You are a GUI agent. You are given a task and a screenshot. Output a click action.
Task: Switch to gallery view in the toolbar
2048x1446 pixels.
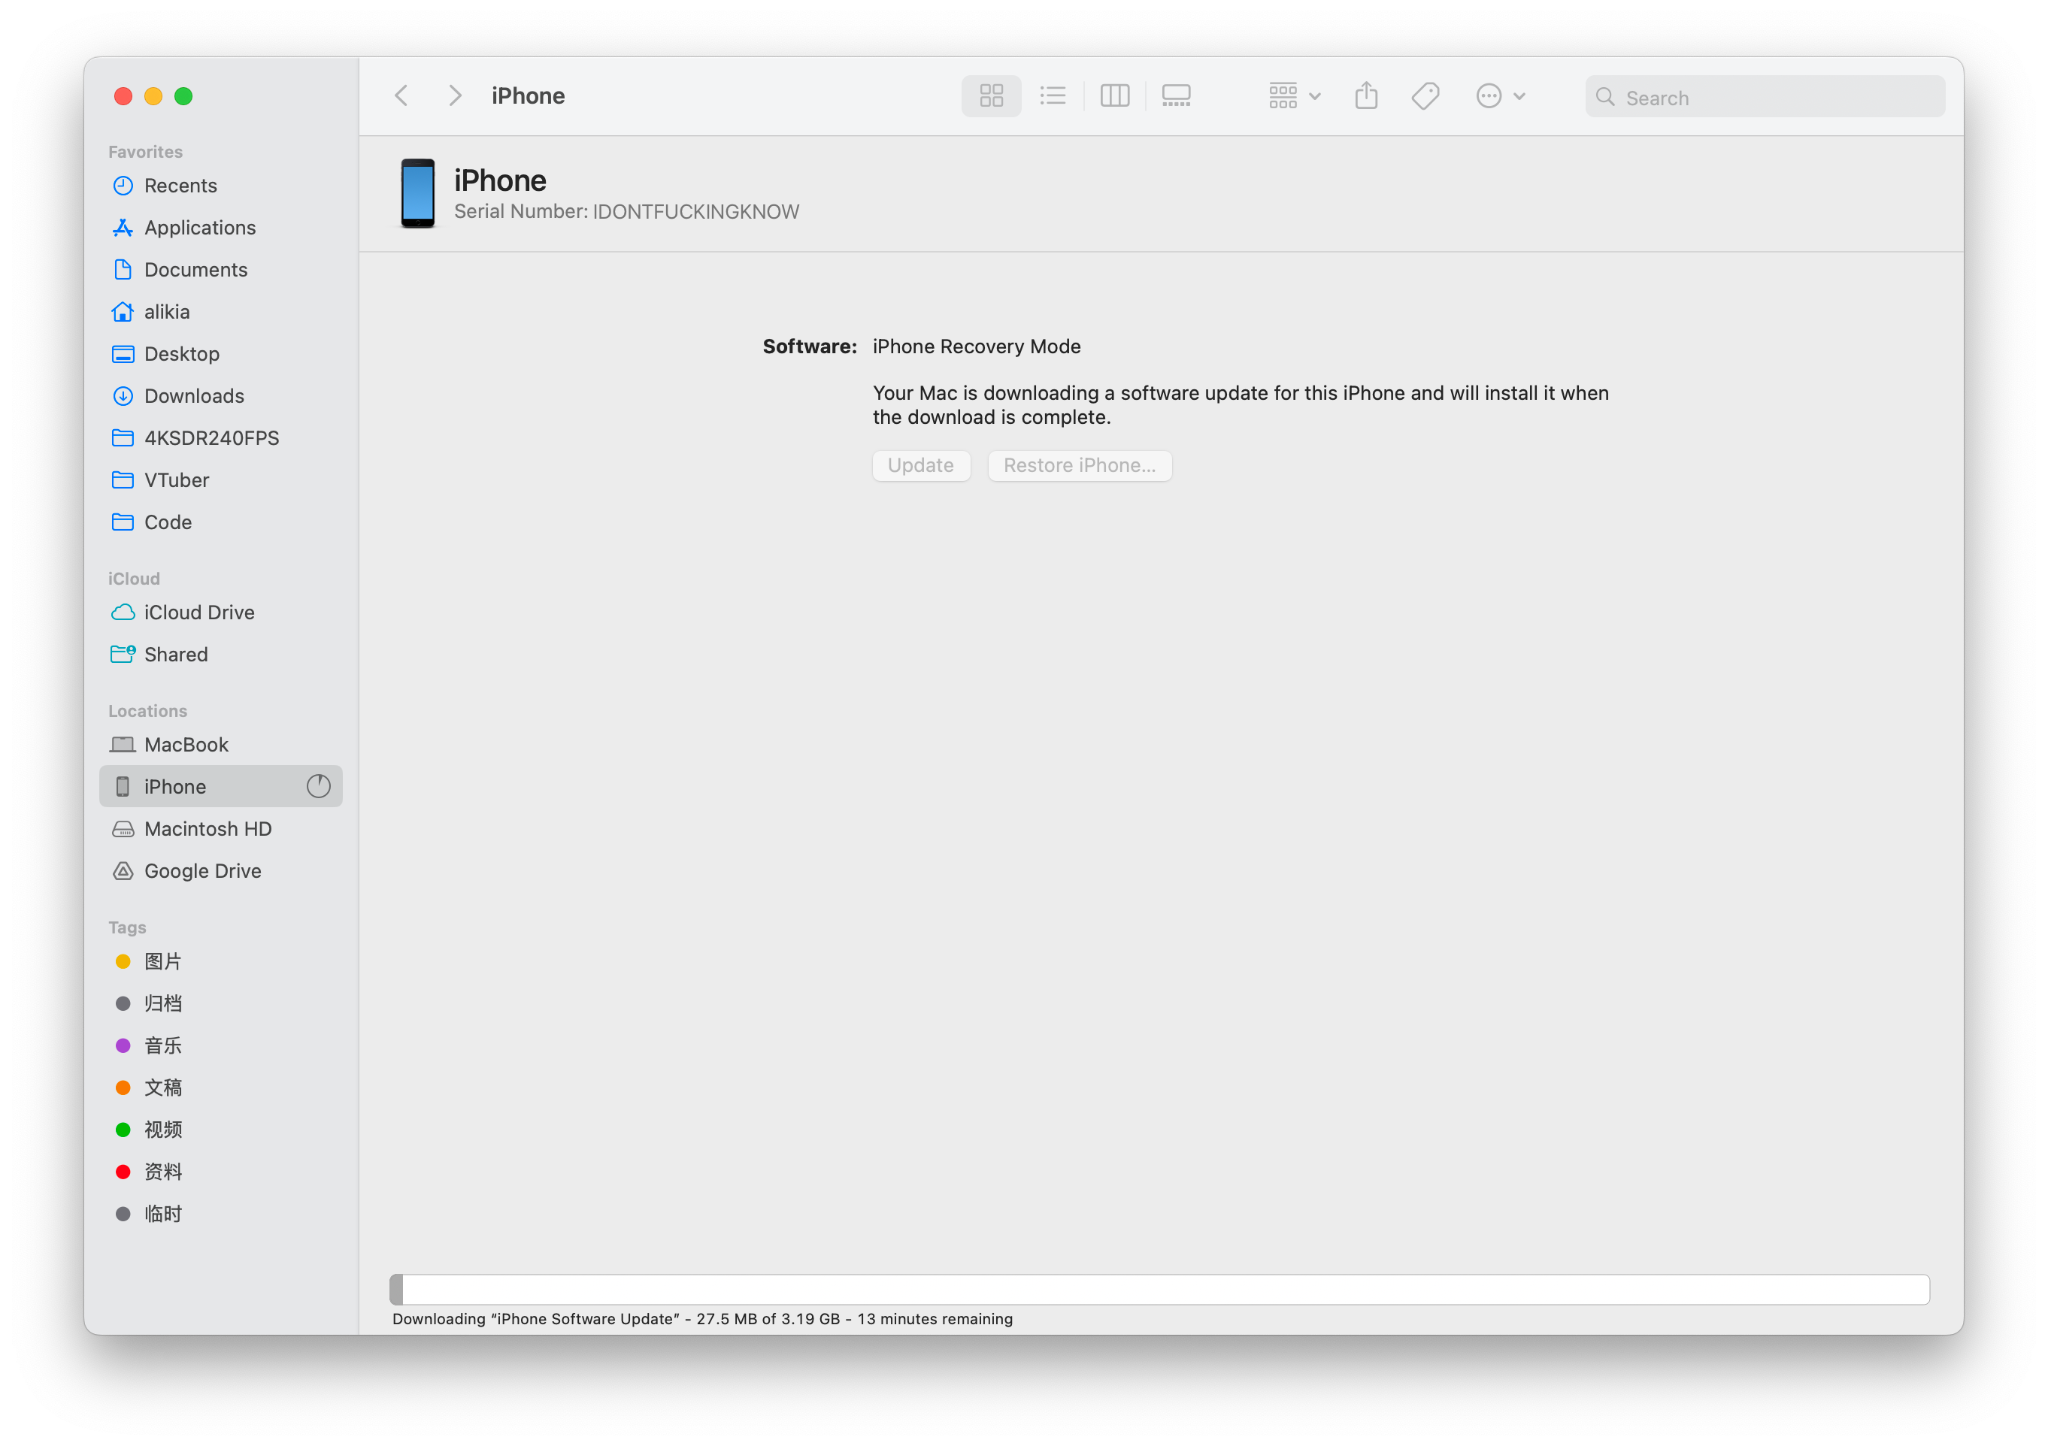1176,95
